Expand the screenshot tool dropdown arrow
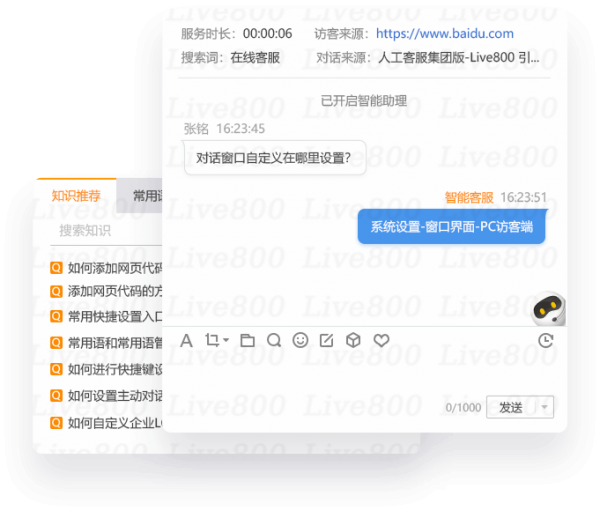 pos(226,340)
